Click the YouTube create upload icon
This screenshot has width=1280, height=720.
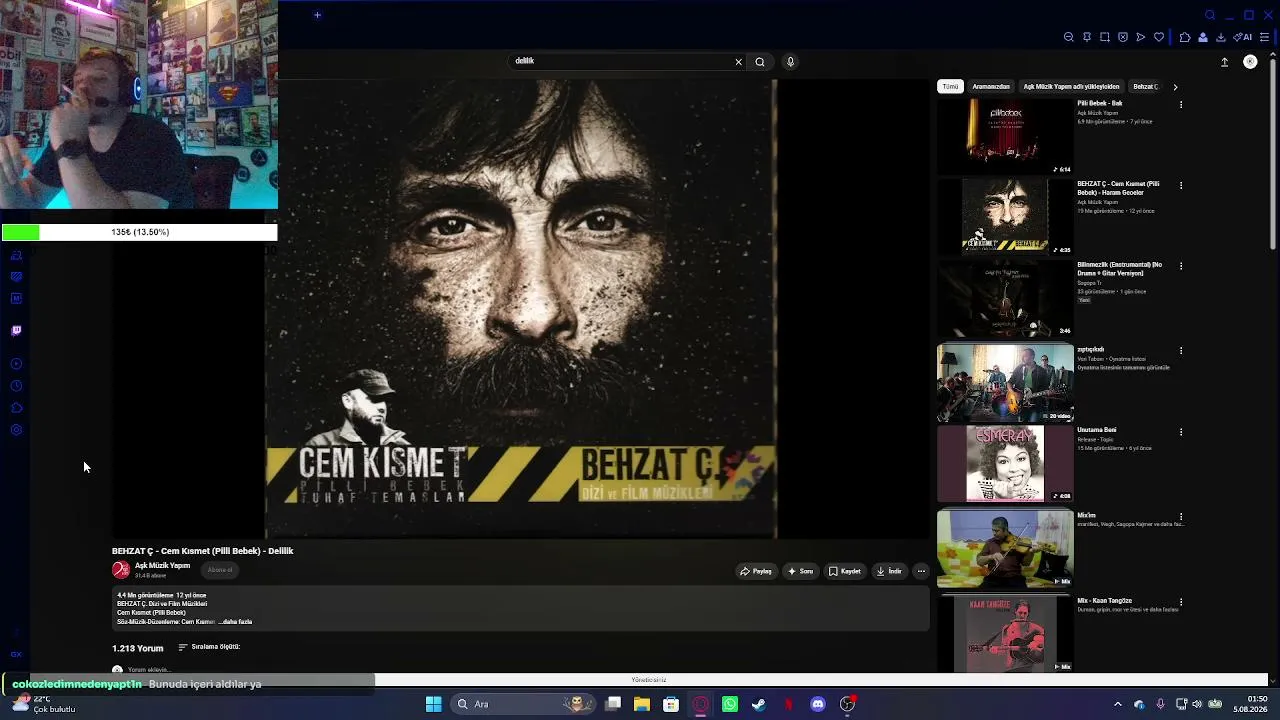[1224, 62]
